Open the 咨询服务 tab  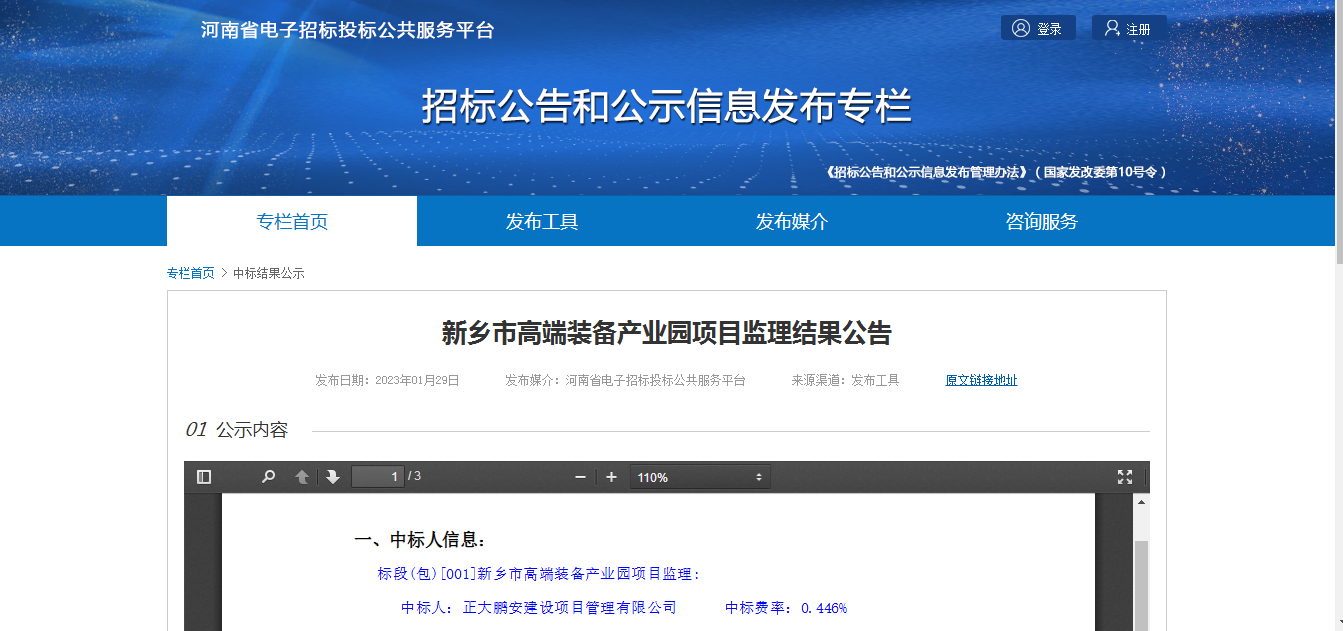click(x=1042, y=222)
